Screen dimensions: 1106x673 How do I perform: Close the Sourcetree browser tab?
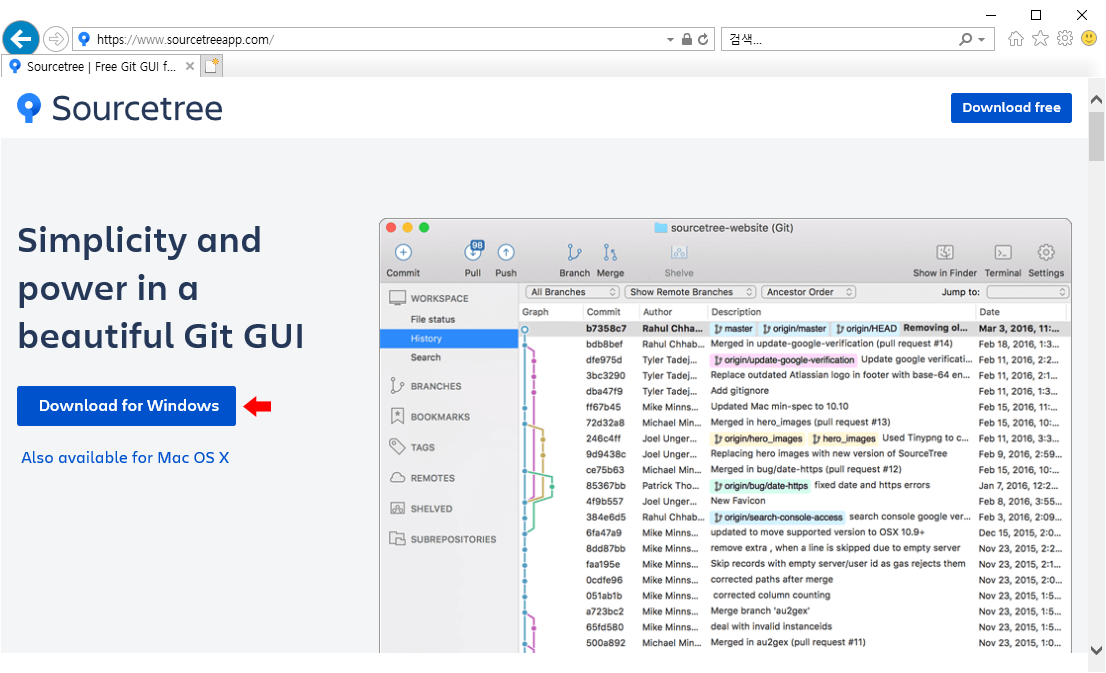coord(190,66)
